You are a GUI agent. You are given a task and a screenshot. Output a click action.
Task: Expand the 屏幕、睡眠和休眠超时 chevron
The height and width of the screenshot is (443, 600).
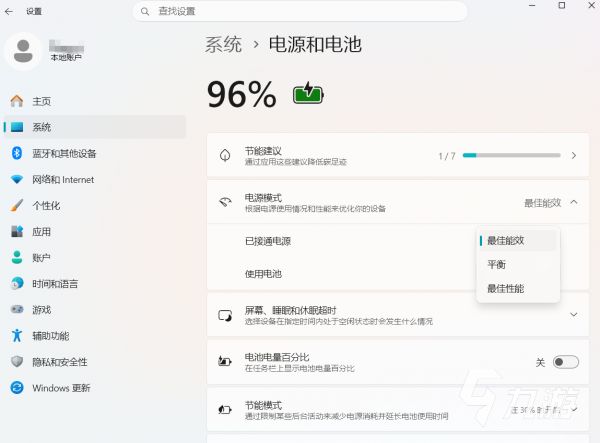pyautogui.click(x=574, y=314)
